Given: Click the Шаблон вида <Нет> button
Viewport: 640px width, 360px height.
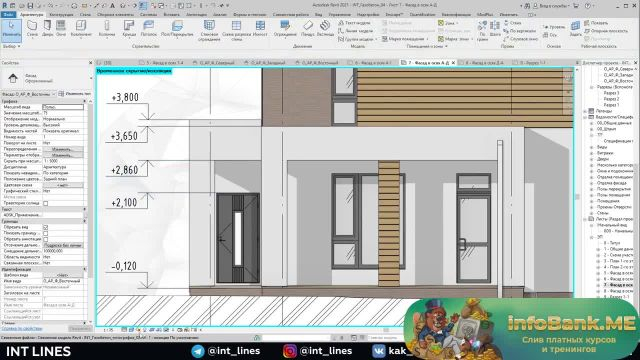Looking at the screenshot, I should [63, 276].
